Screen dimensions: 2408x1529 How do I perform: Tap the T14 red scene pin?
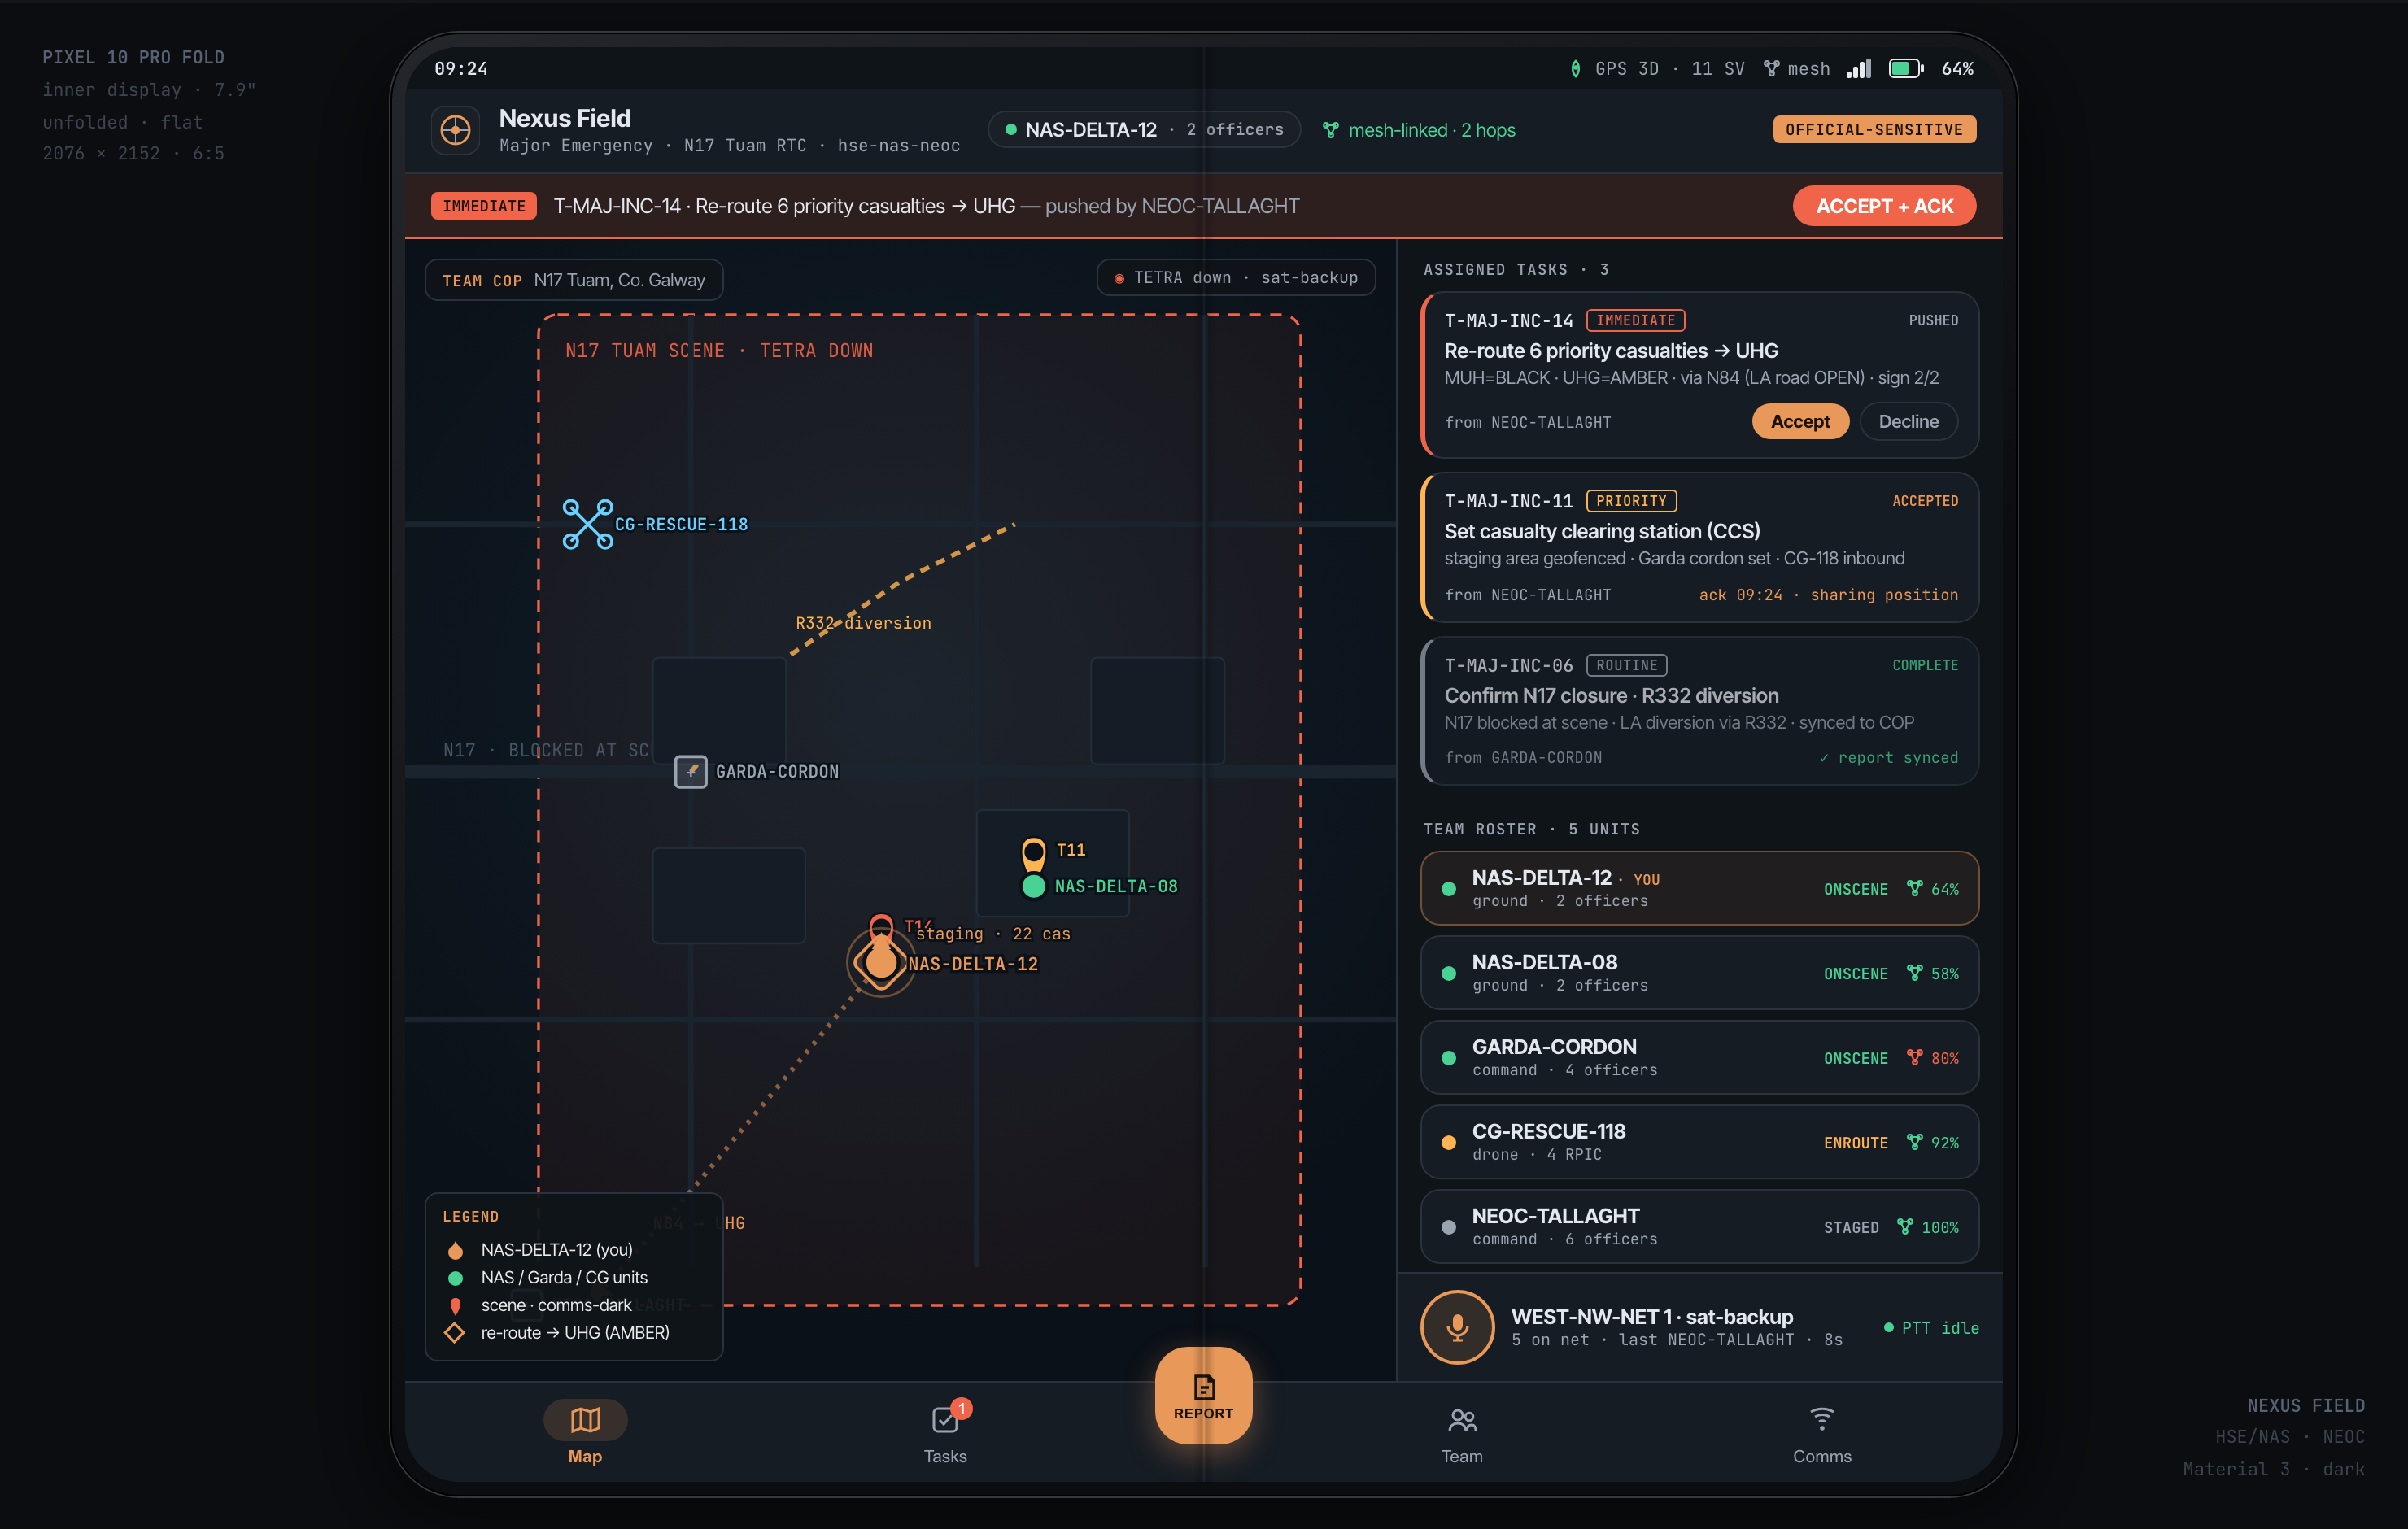pyautogui.click(x=881, y=925)
